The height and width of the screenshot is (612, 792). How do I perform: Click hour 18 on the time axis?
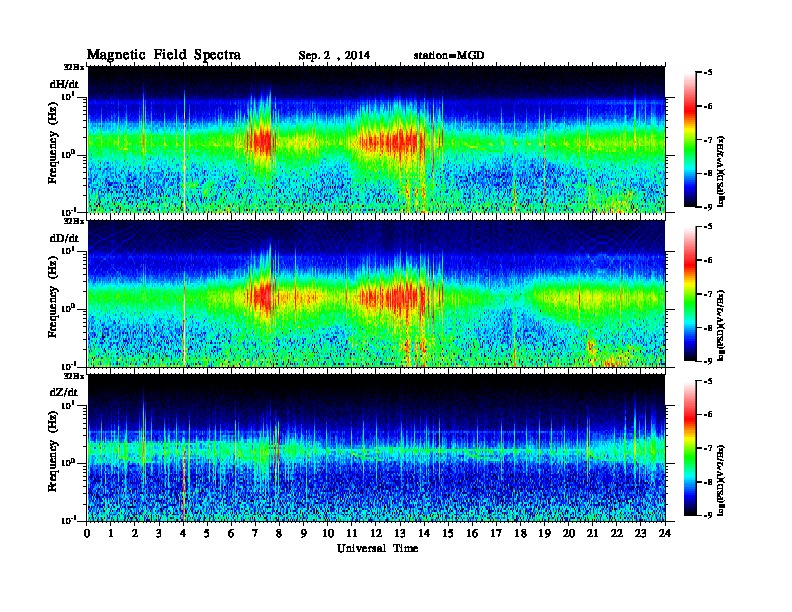pos(520,533)
